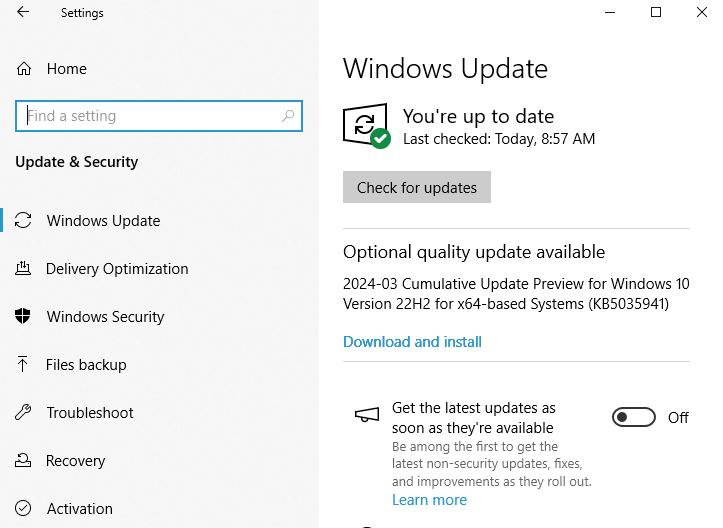Click the search magnifier icon in Find a setting
This screenshot has height=528, width=723.
coord(288,116)
